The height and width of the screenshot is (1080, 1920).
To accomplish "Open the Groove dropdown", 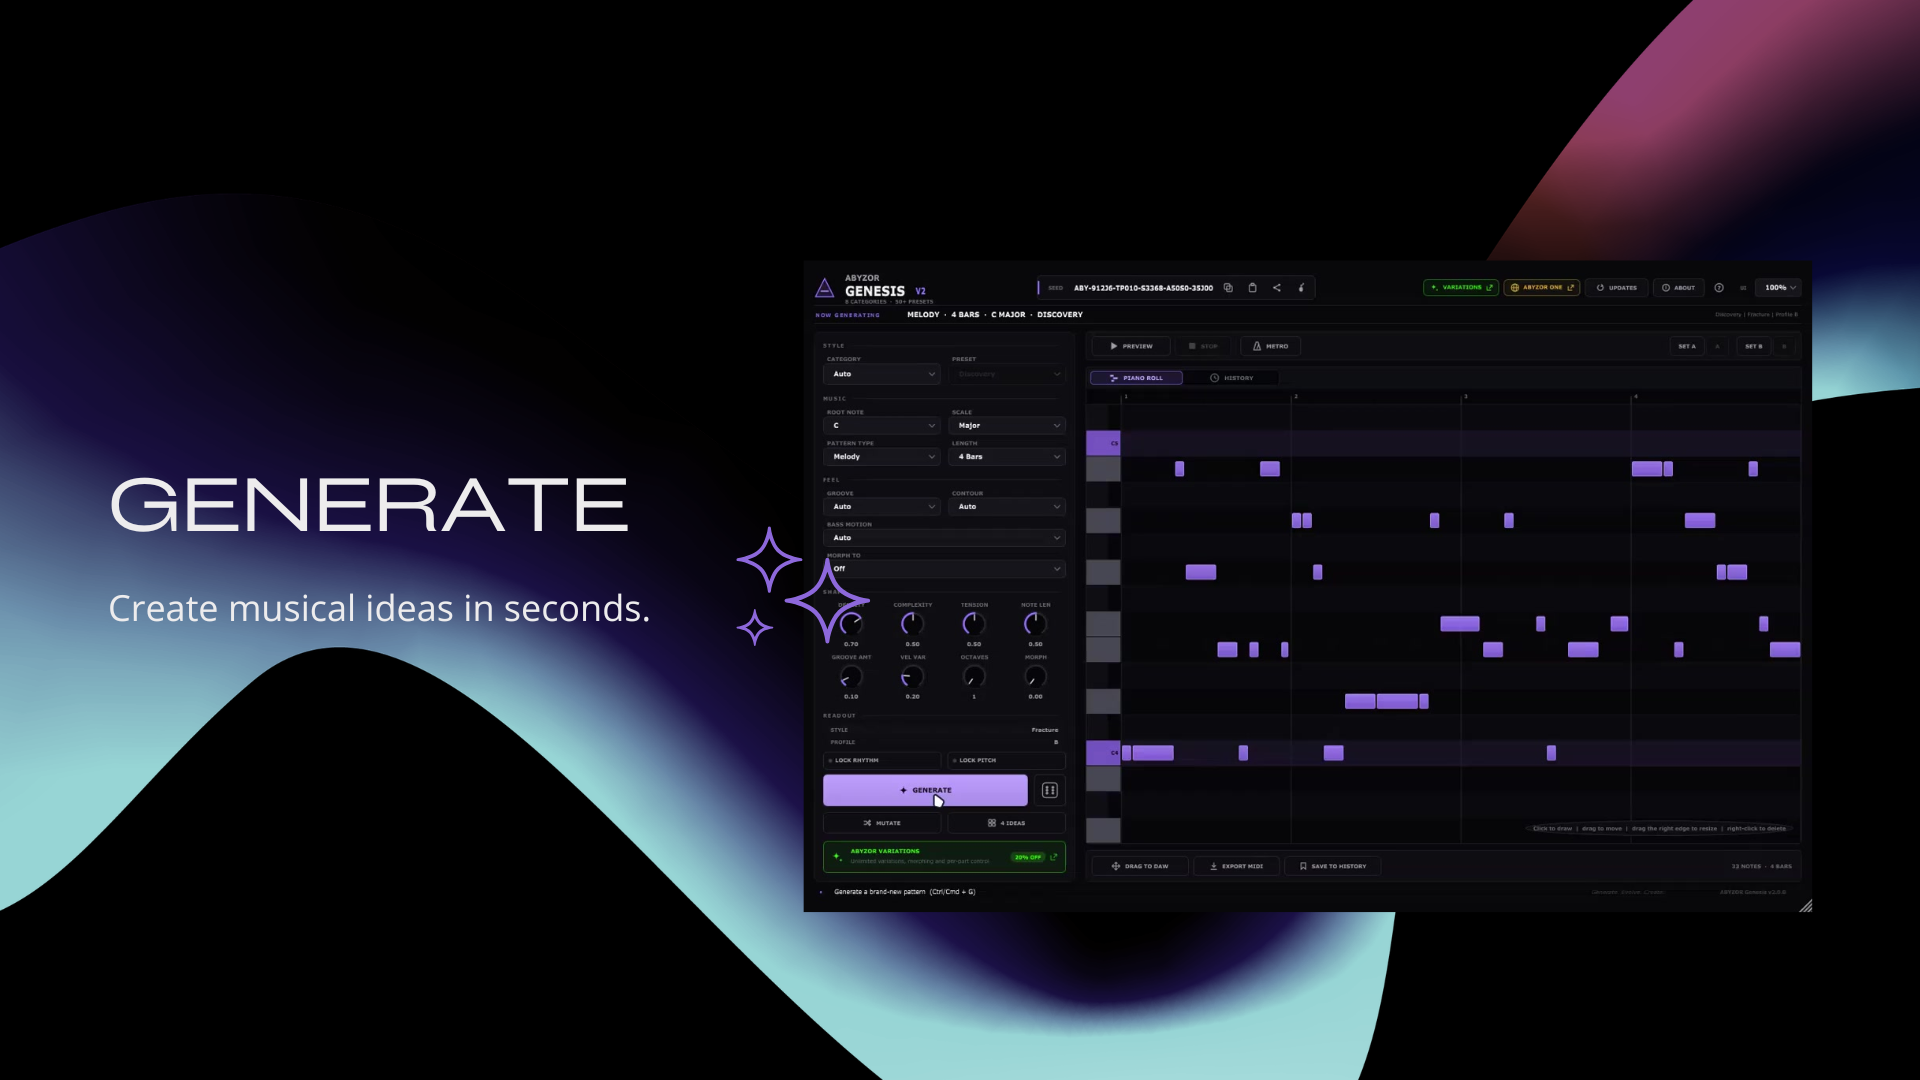I will coord(882,507).
